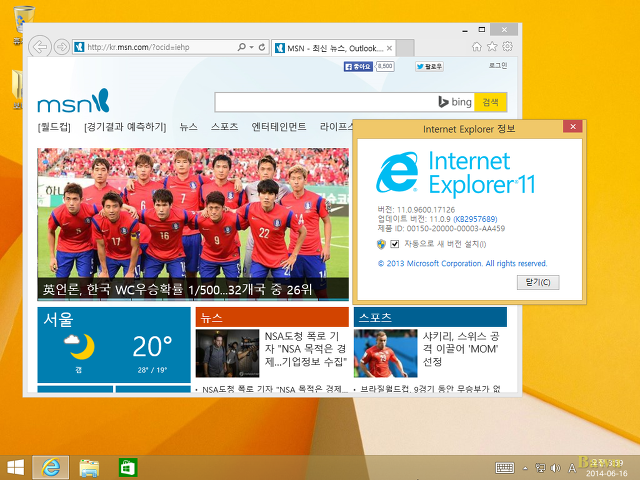The height and width of the screenshot is (480, 640).
Task: Click the Internet Explorer e logo
Action: pos(397,172)
